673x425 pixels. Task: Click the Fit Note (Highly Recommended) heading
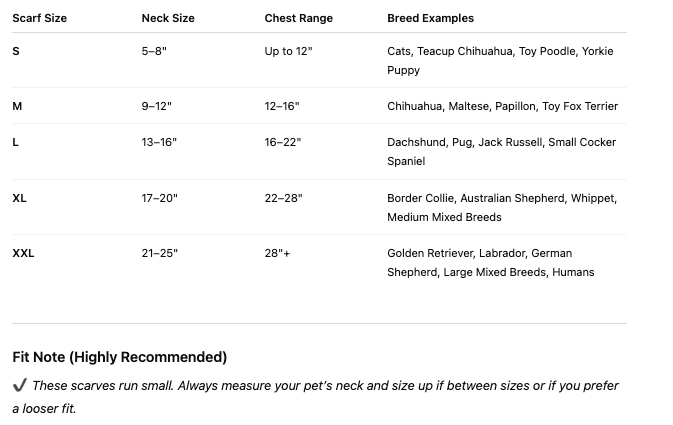pos(119,357)
